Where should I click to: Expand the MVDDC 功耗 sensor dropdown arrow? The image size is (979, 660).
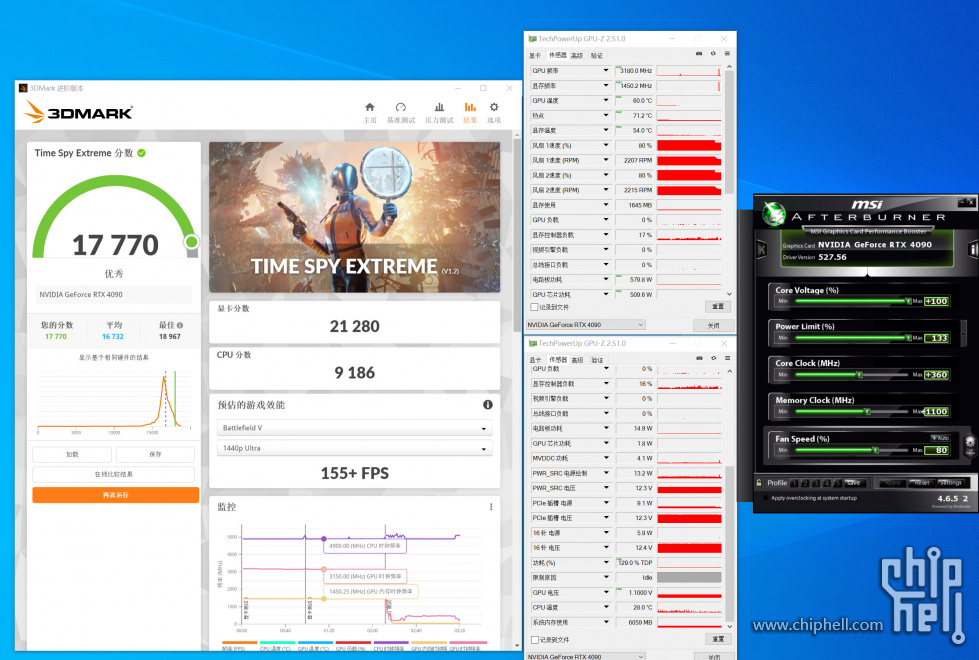(606, 458)
